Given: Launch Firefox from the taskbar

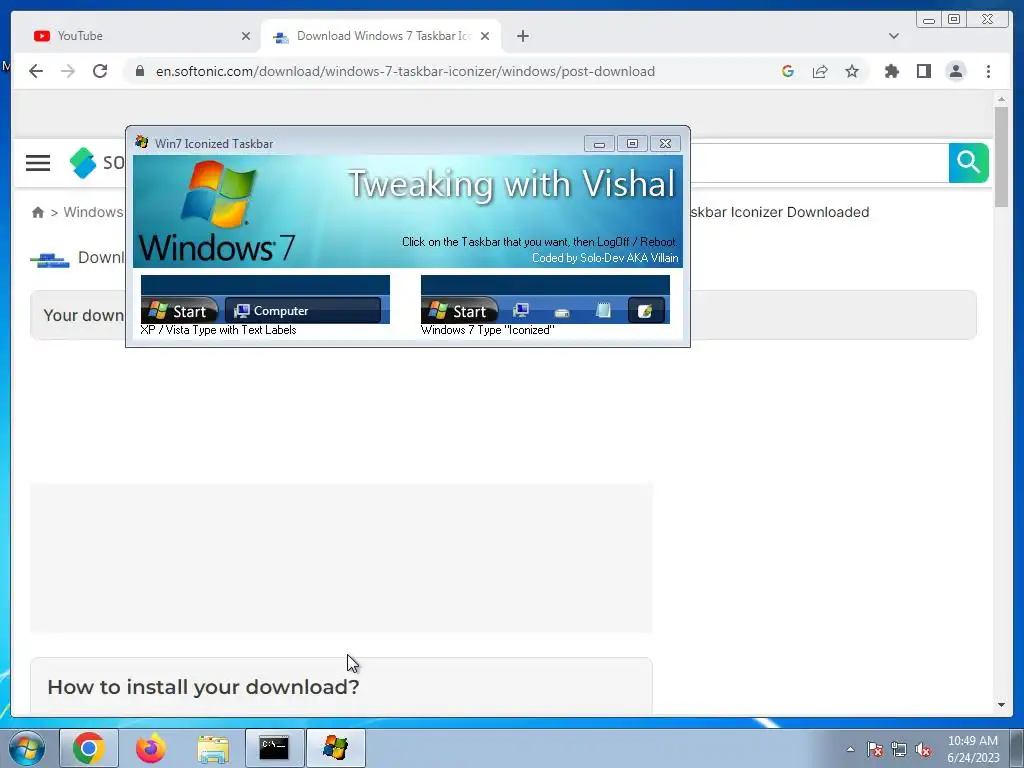Looking at the screenshot, I should [x=150, y=748].
